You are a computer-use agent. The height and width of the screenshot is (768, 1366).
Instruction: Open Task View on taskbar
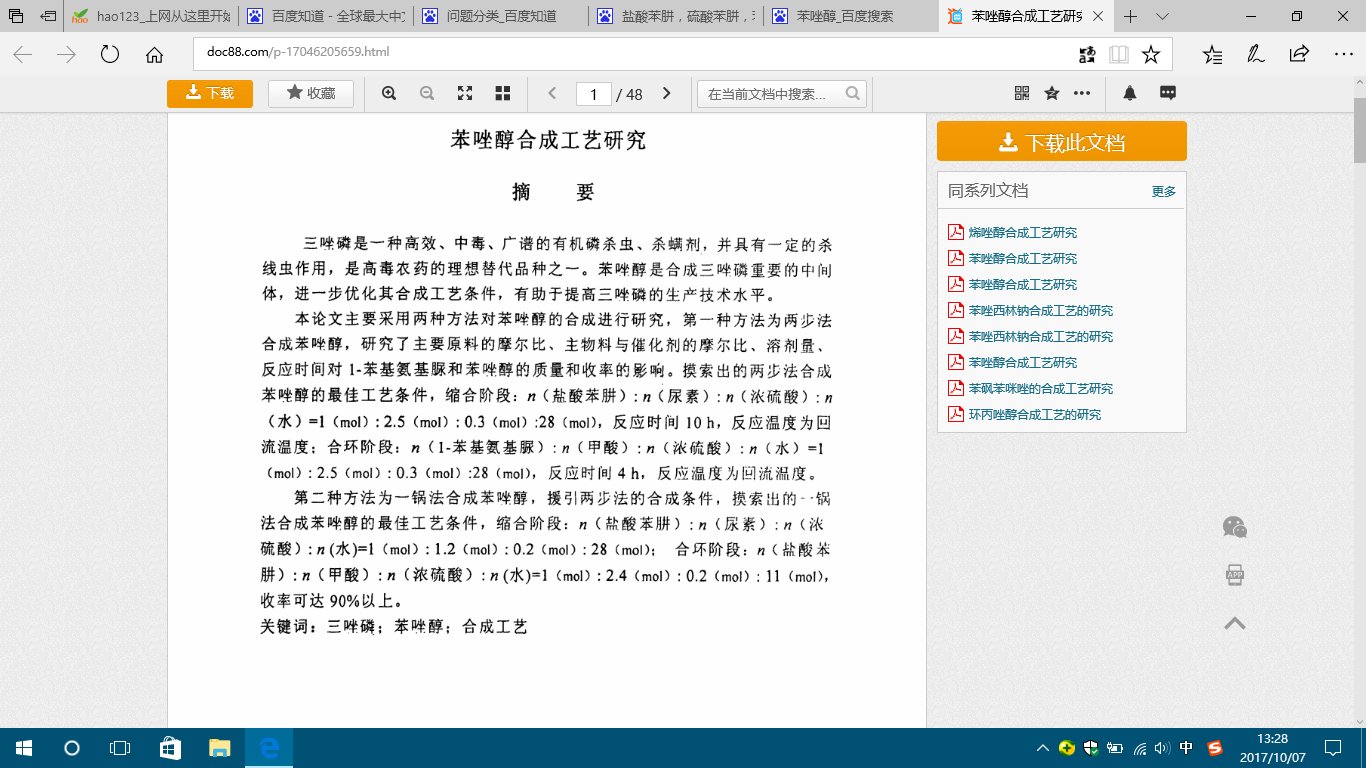120,748
